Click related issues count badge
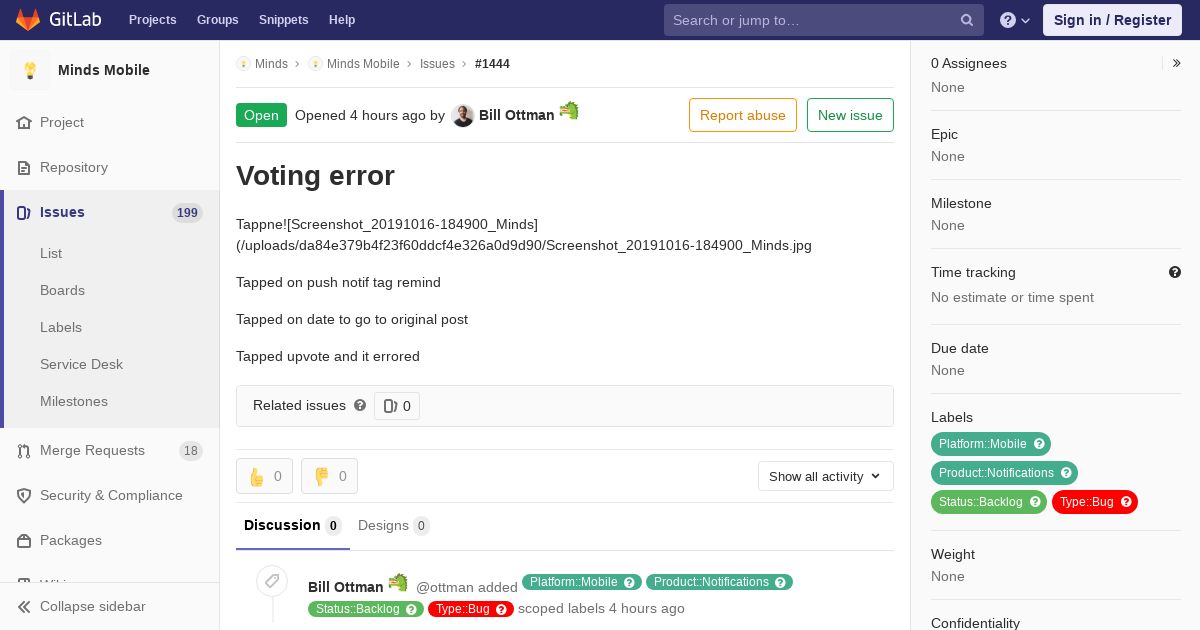The width and height of the screenshot is (1200, 630). (x=397, y=406)
